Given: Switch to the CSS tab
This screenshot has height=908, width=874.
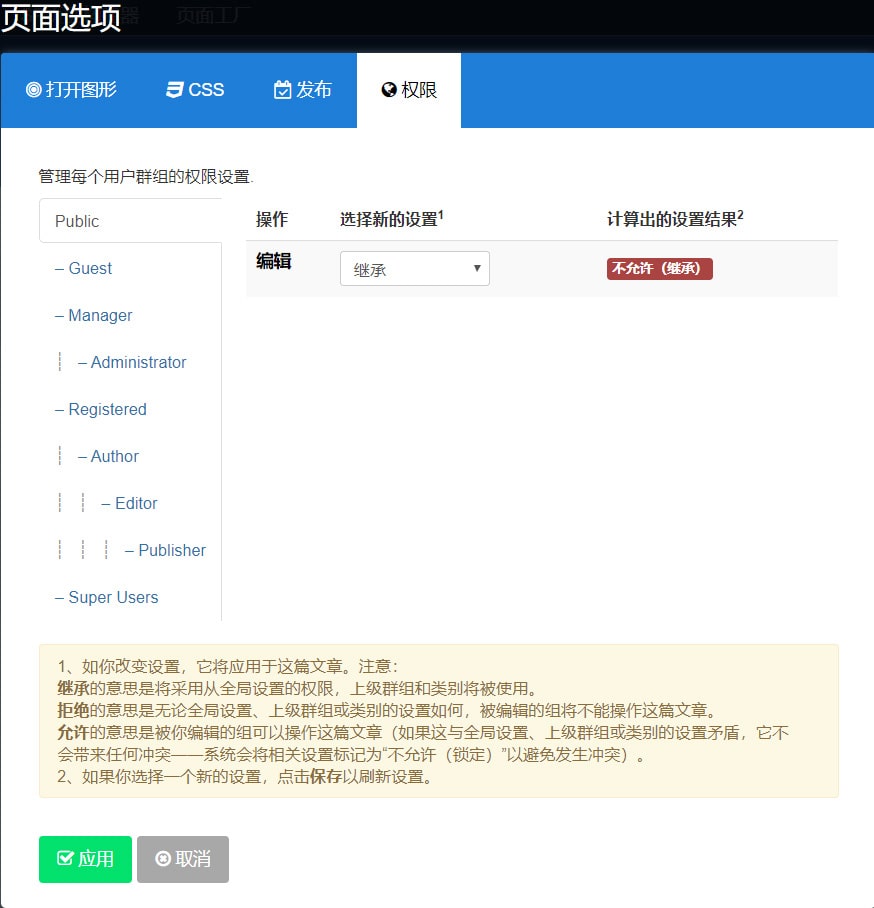Looking at the screenshot, I should coord(195,90).
